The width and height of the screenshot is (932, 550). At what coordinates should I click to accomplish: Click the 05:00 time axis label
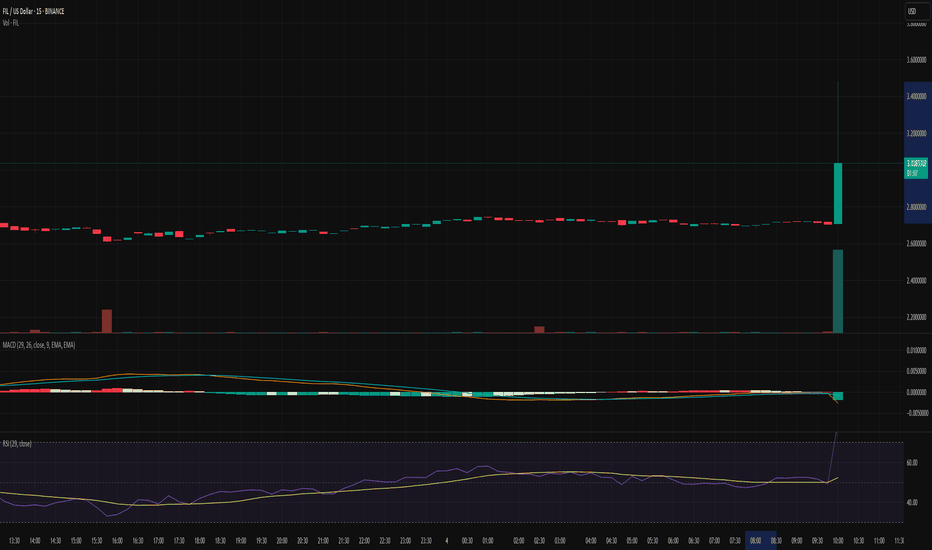click(x=632, y=540)
